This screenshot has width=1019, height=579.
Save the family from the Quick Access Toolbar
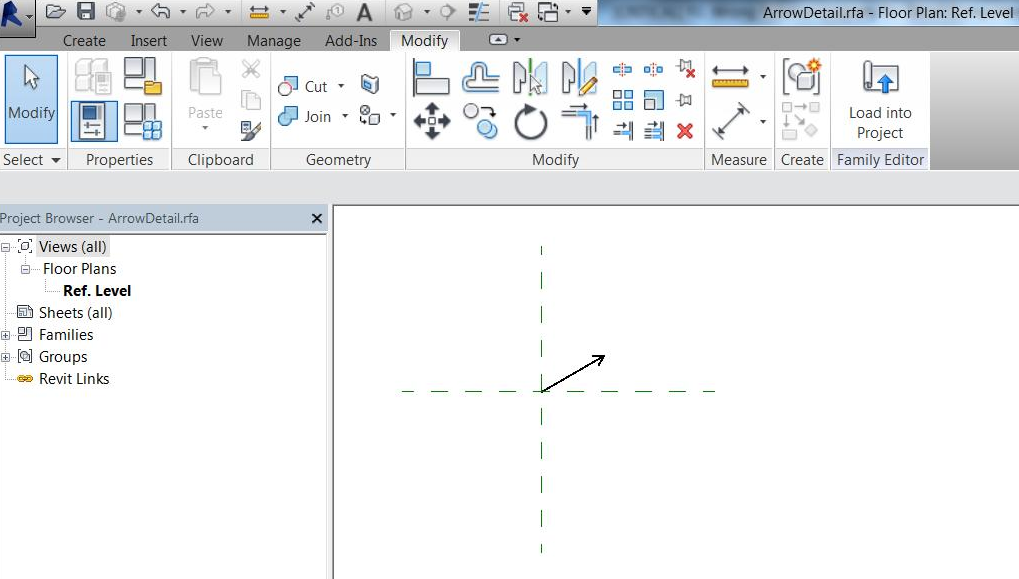click(85, 11)
